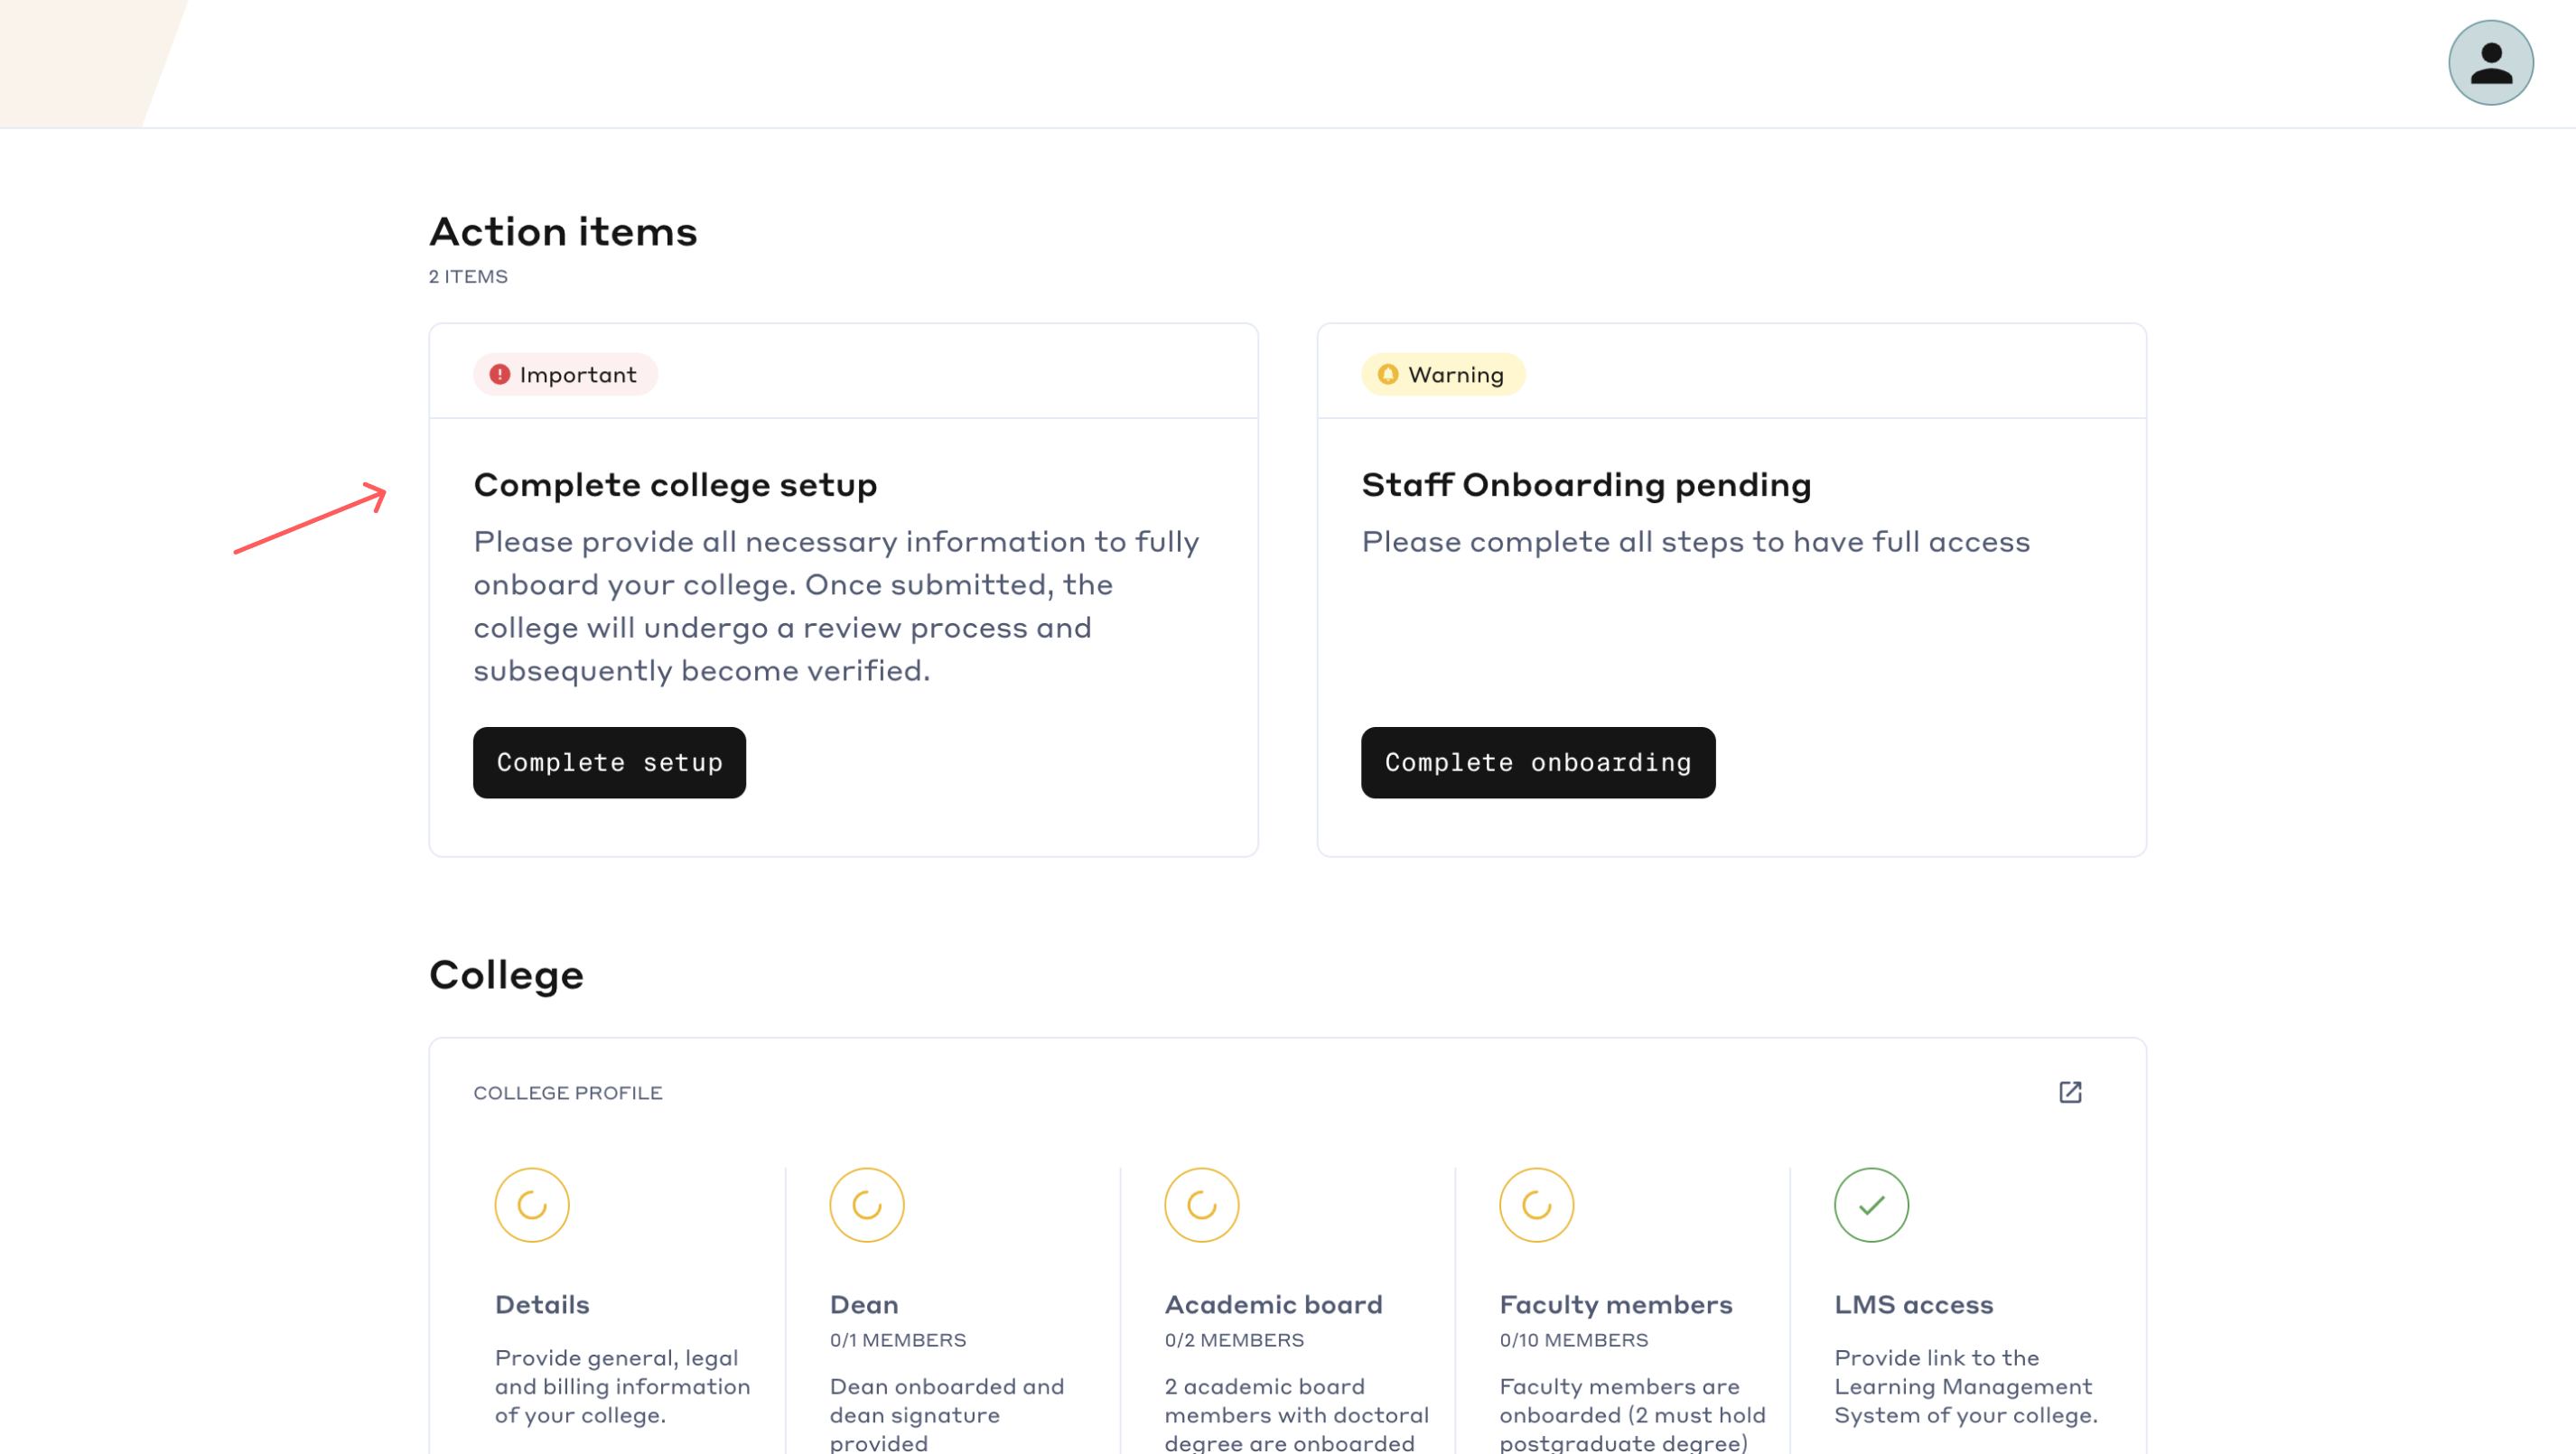The height and width of the screenshot is (1454, 2576).
Task: Open the Faculty members section title
Action: tap(1616, 1305)
